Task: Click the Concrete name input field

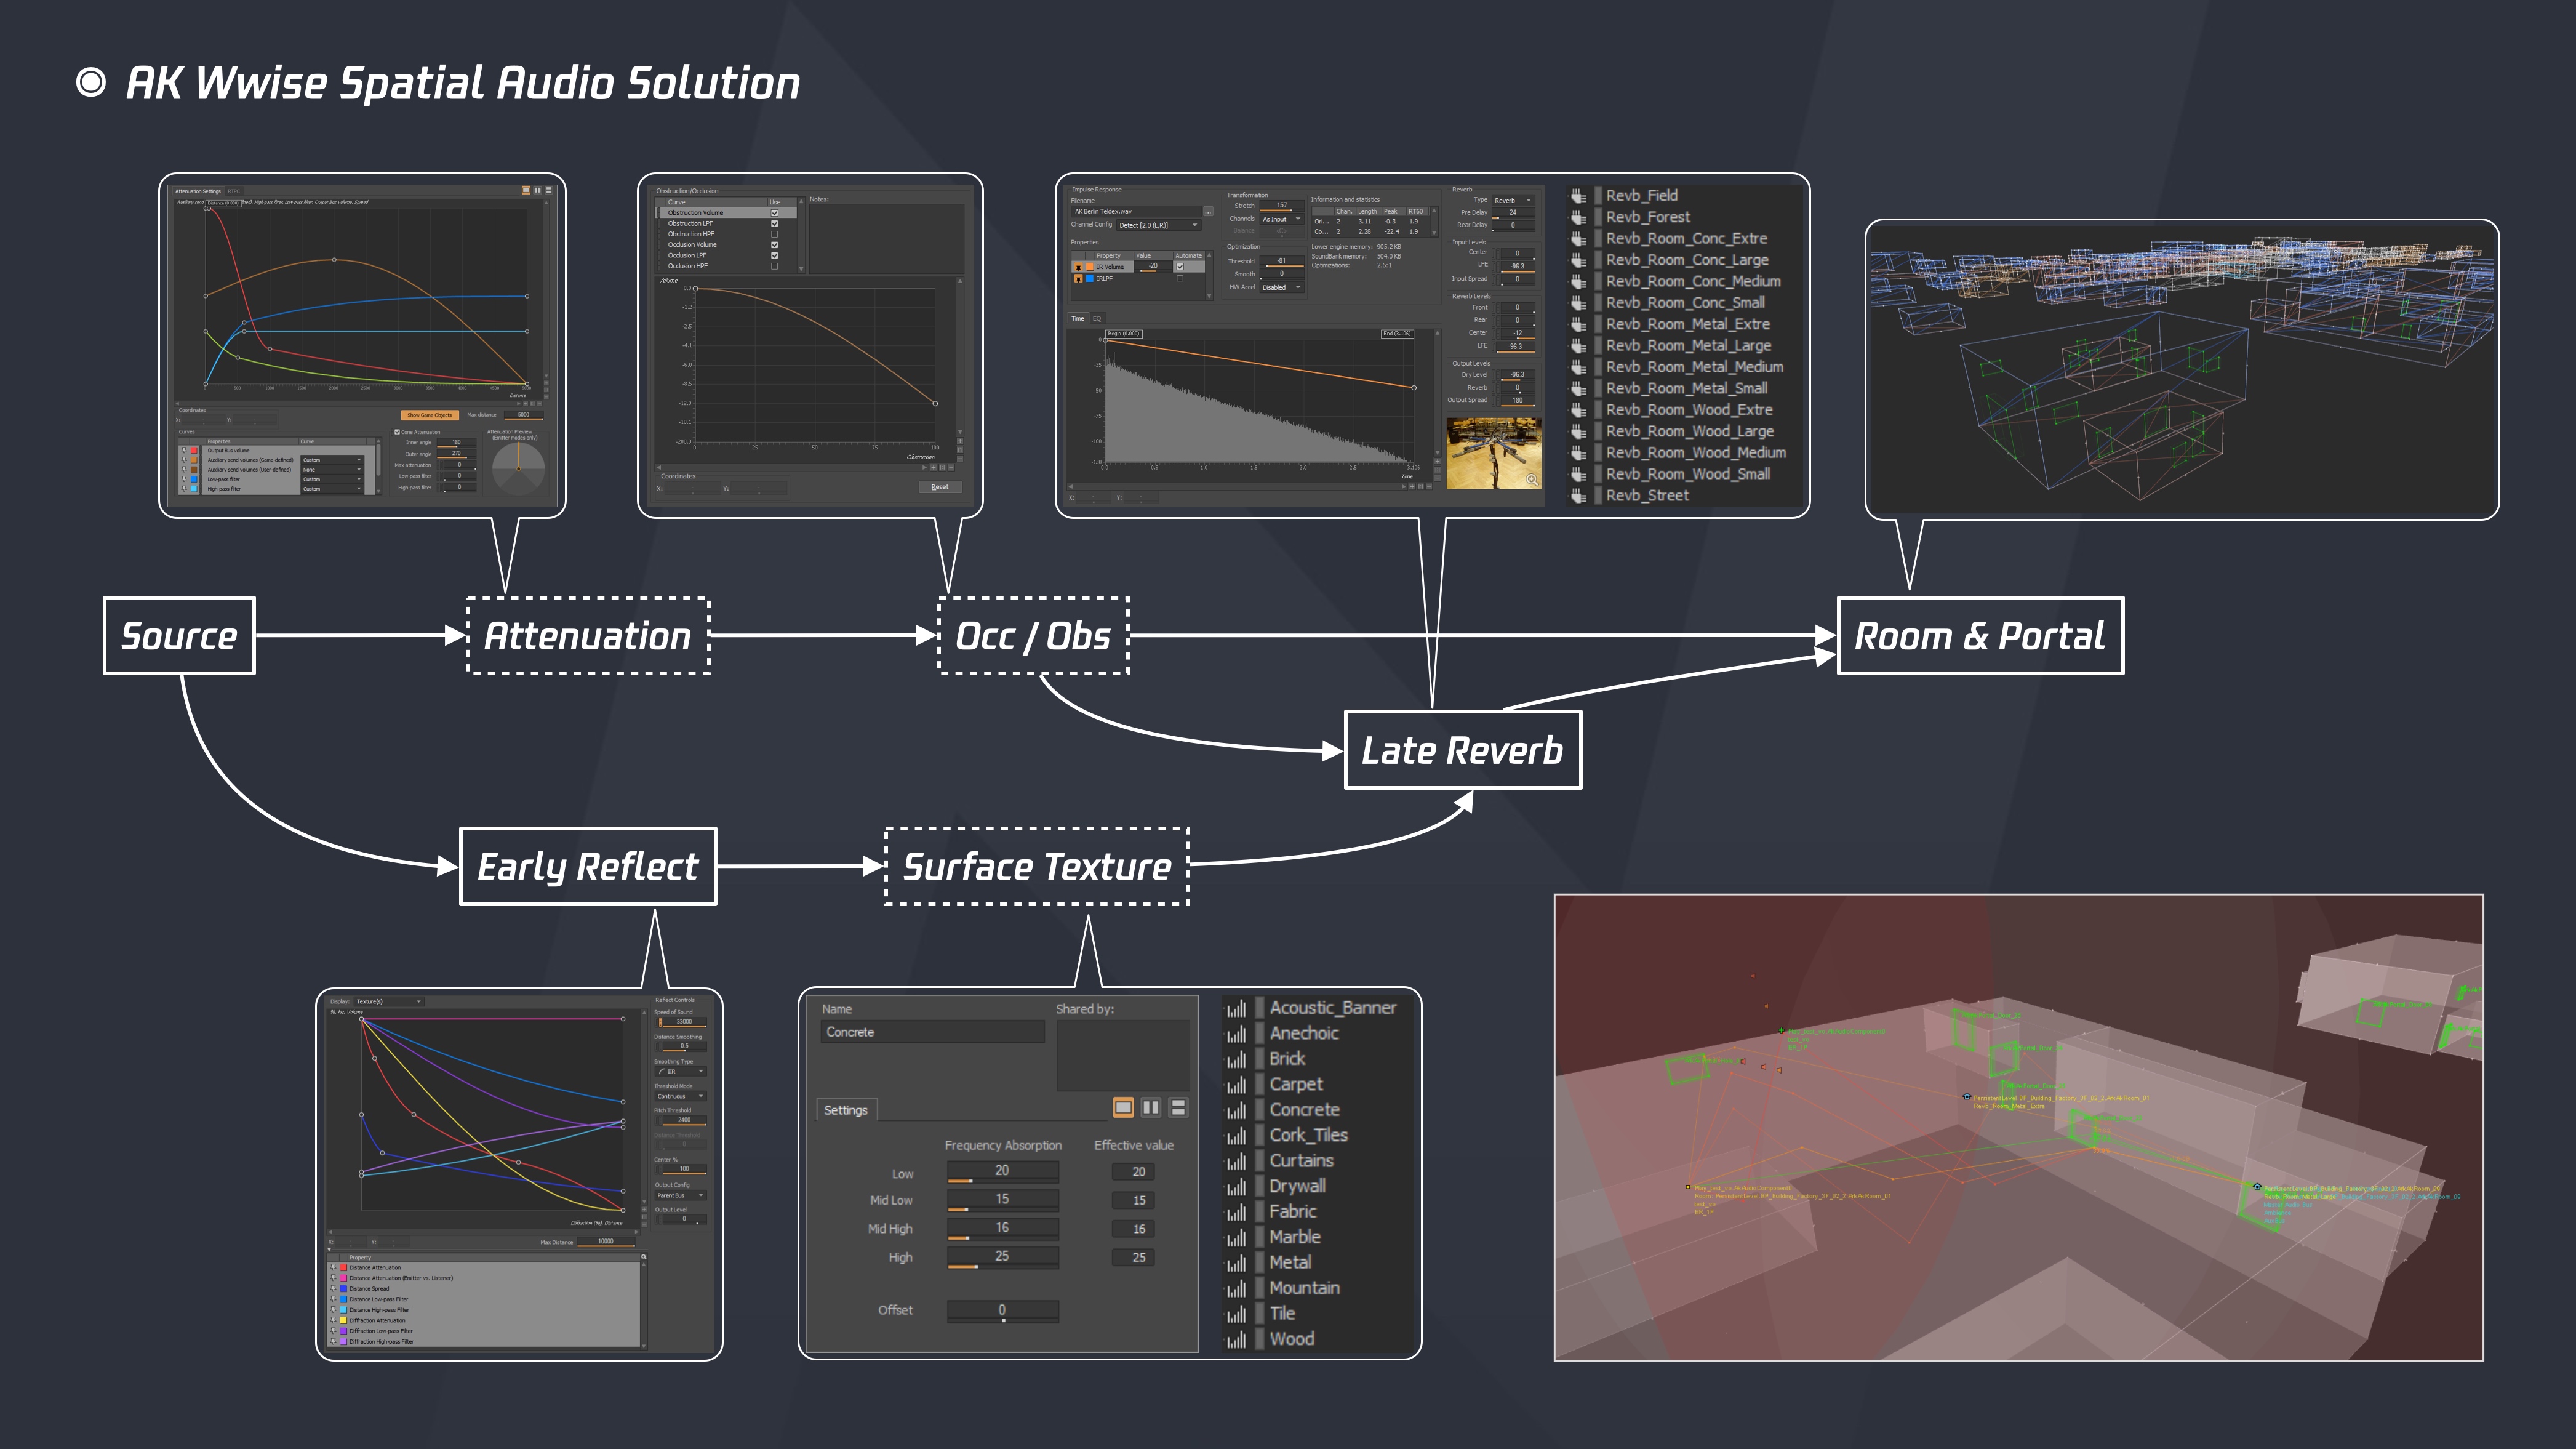Action: [932, 1032]
